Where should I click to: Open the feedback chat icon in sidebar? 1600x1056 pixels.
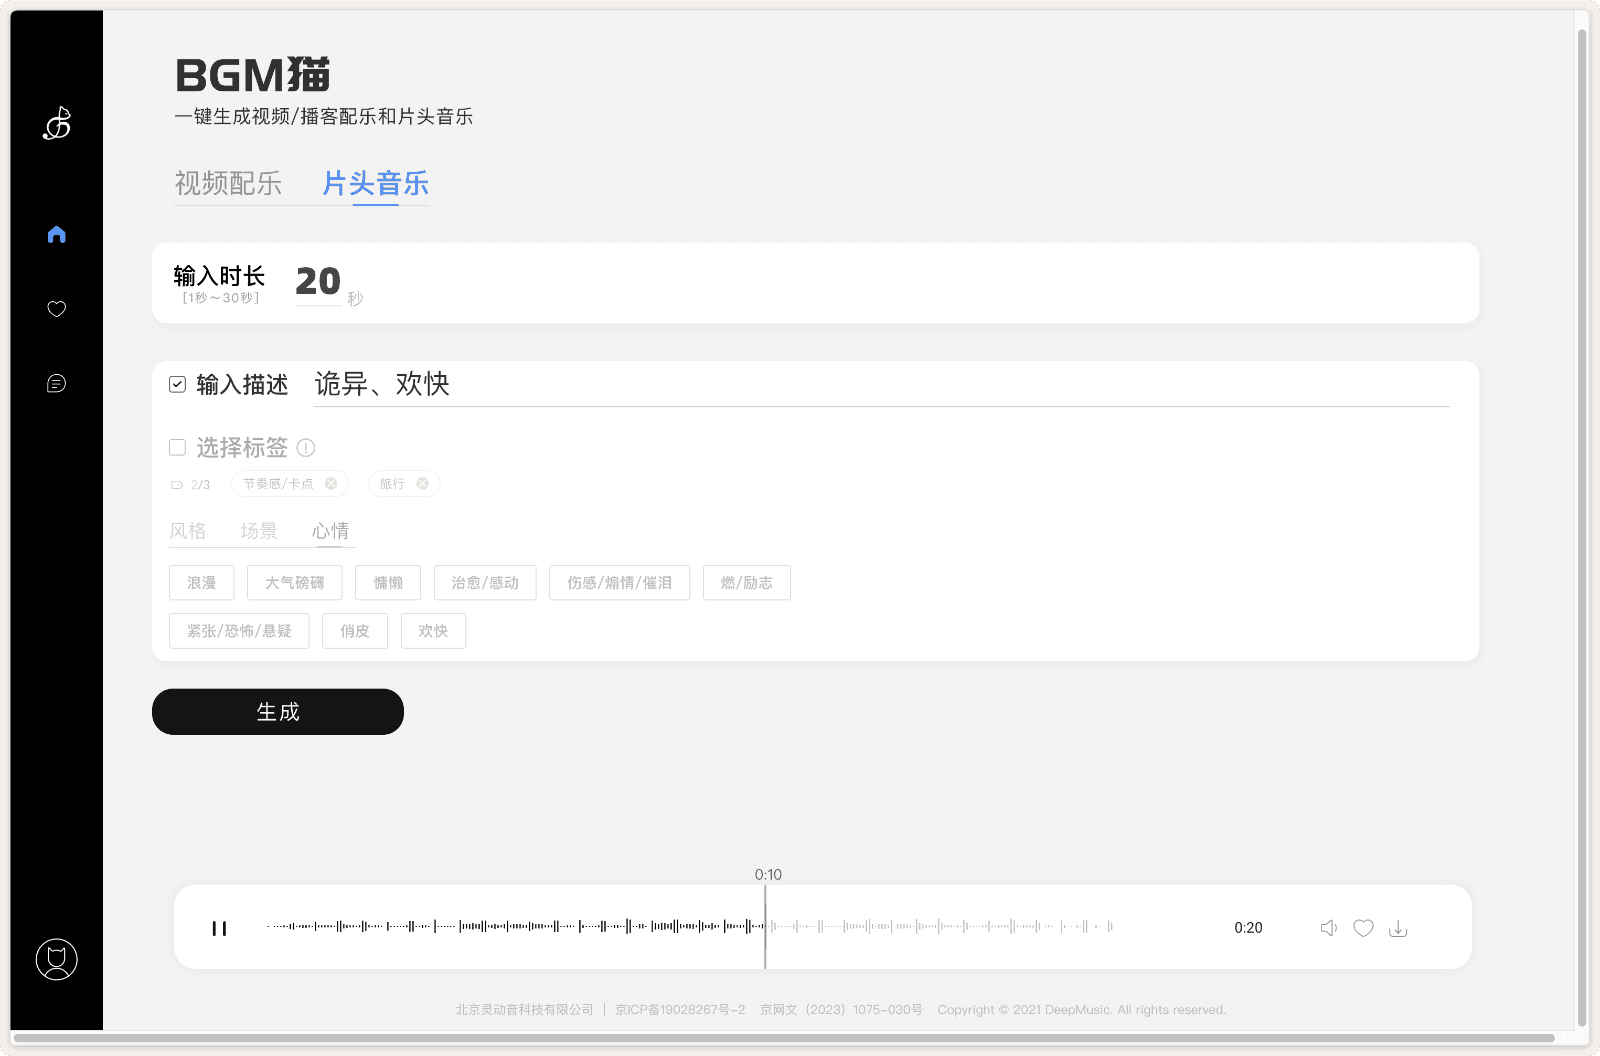(x=57, y=383)
